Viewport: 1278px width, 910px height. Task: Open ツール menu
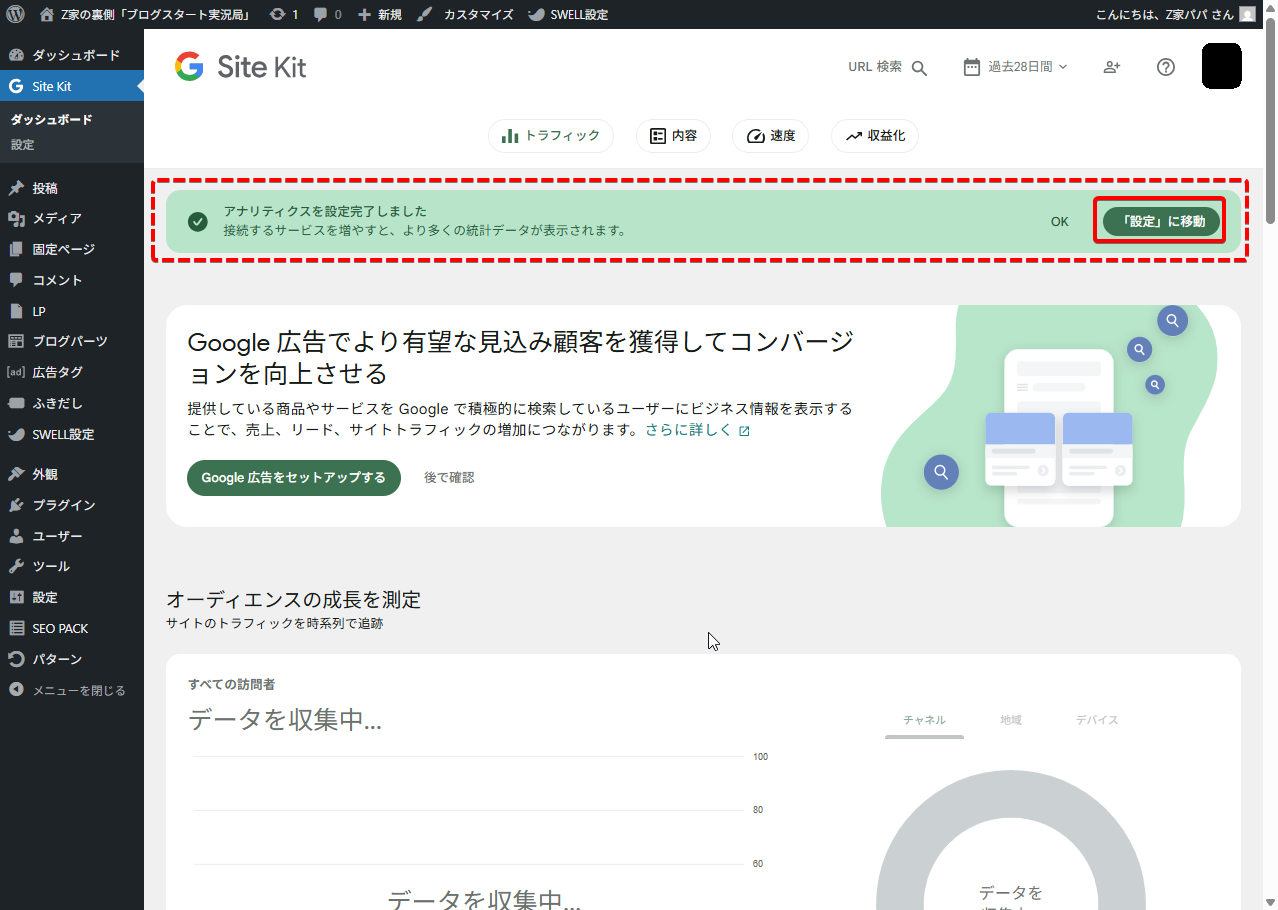[72, 566]
